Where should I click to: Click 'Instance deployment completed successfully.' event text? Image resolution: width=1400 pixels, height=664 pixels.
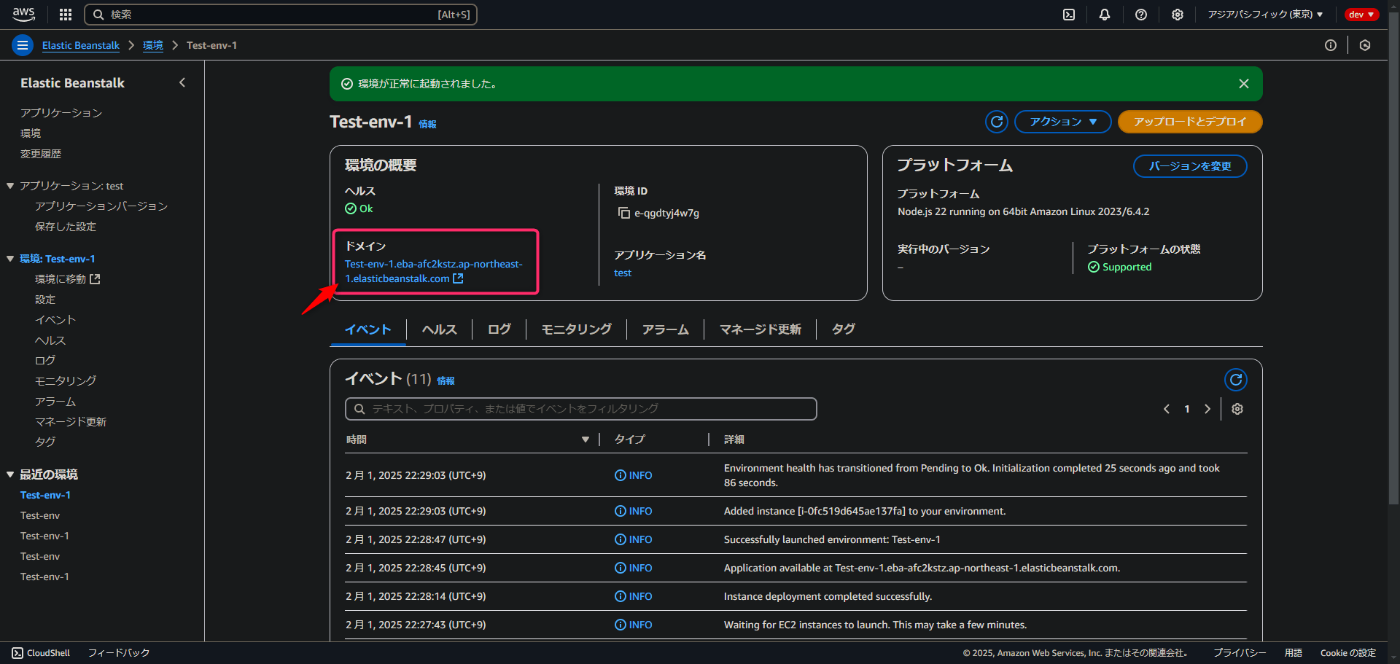pos(828,597)
